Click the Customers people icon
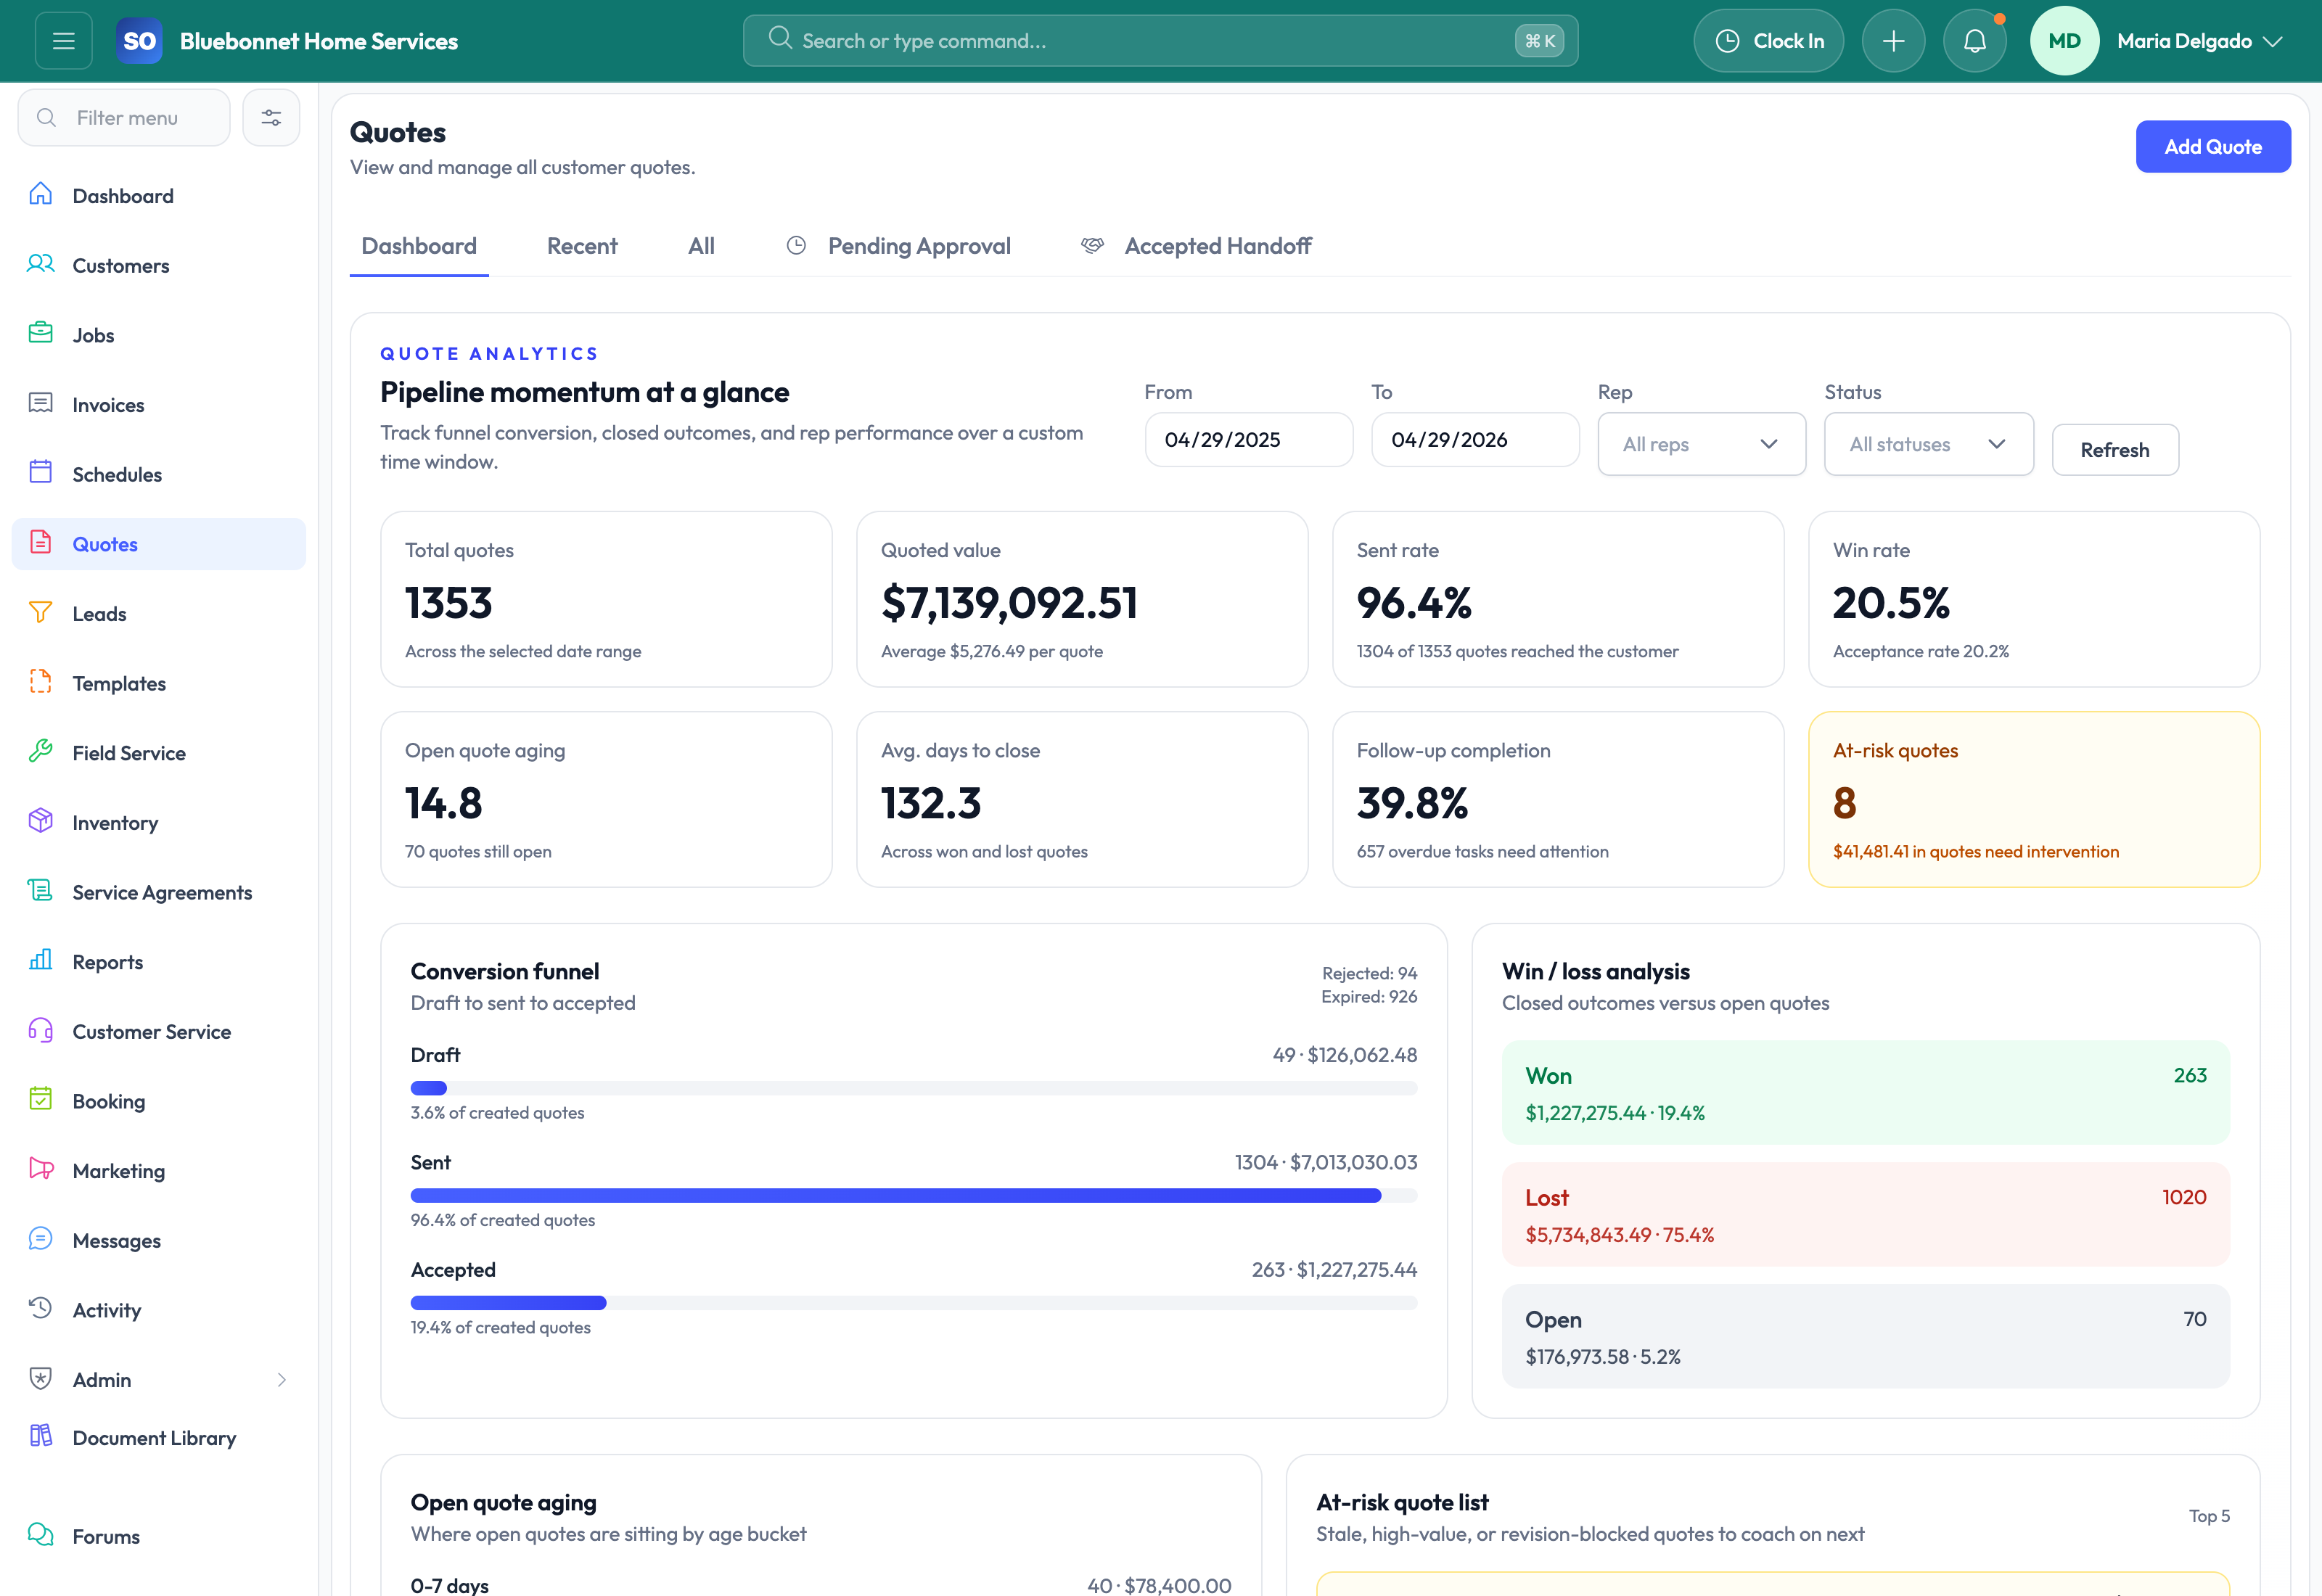2322x1596 pixels. (41, 264)
